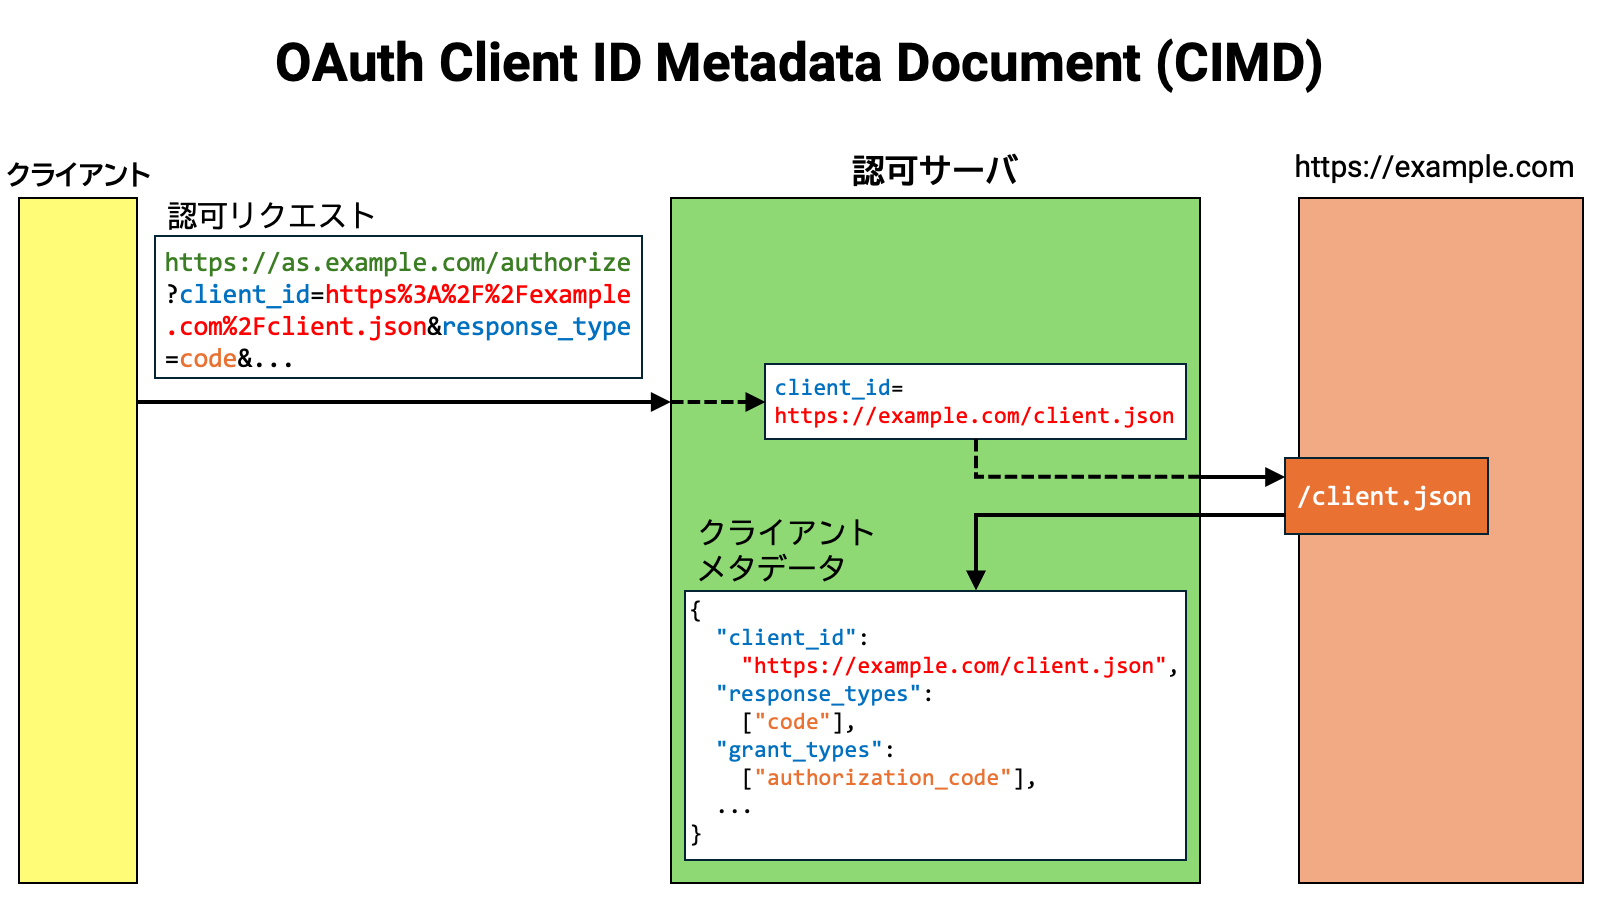Viewport: 1600px width, 900px height.
Task: Click the https://as.example.com/authorize URL text
Action: [397, 262]
